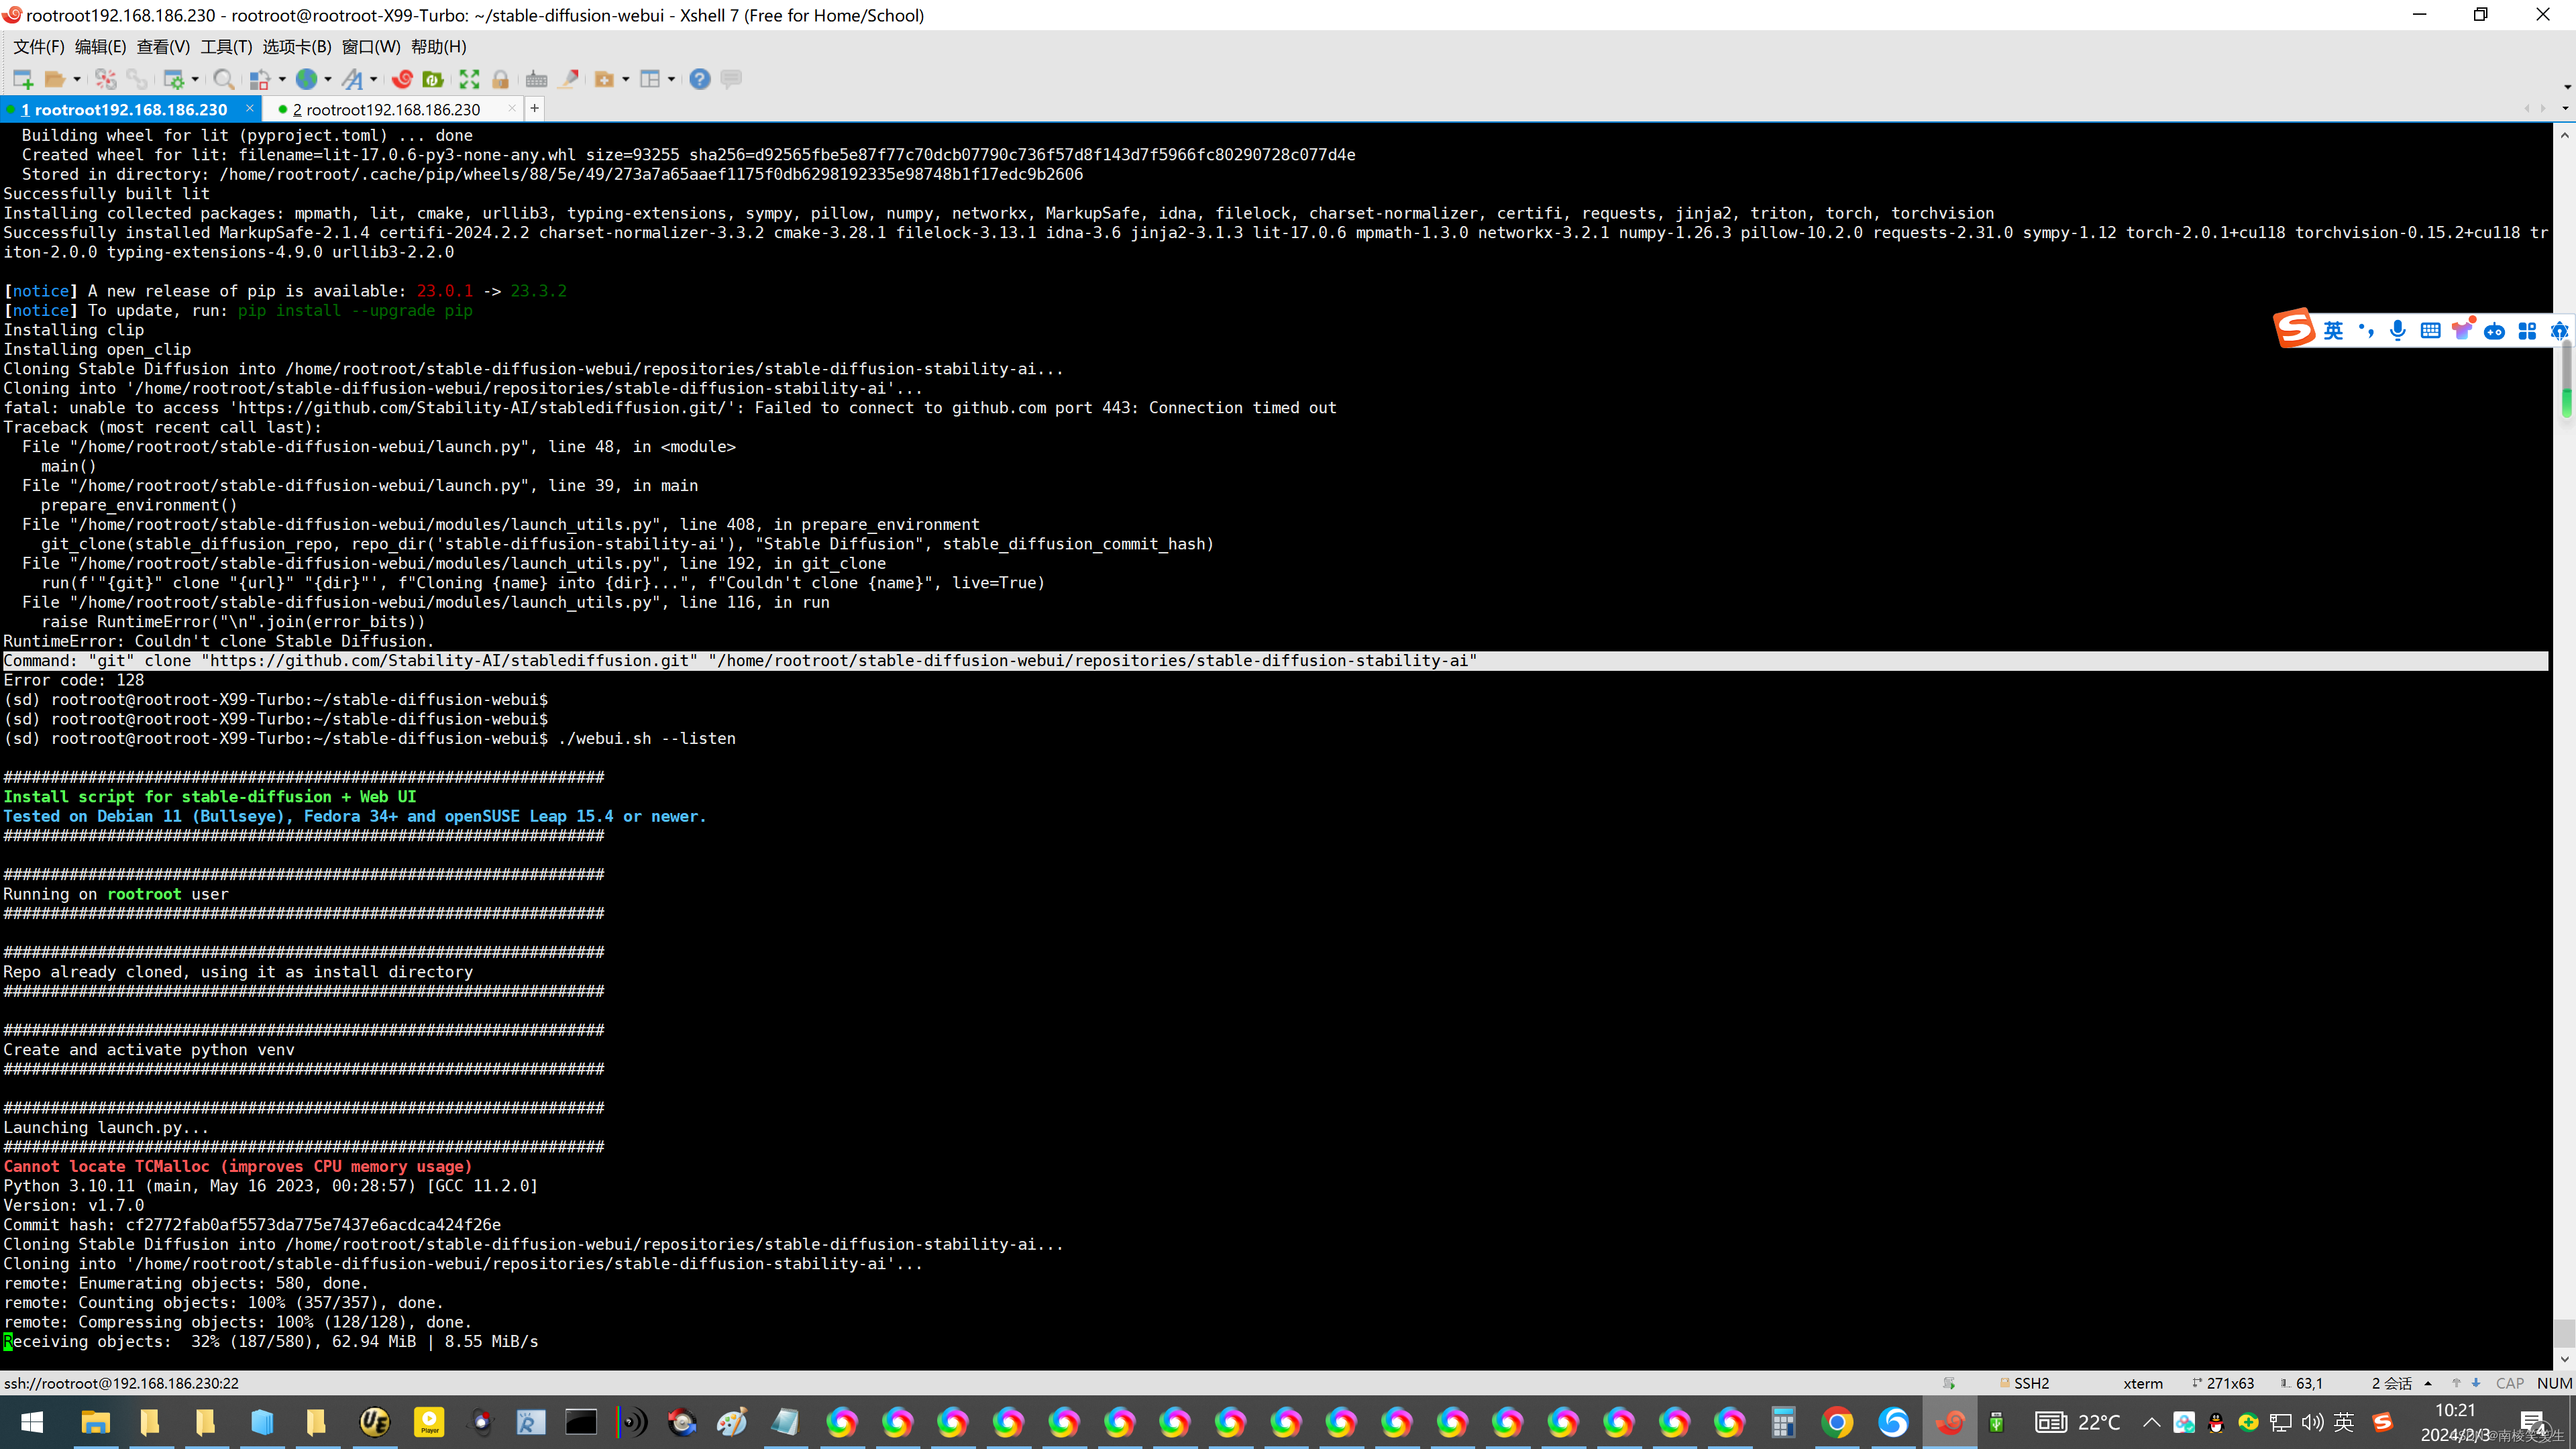Open the Windows Start button
Screen dimensions: 2576x1449
[31, 1422]
